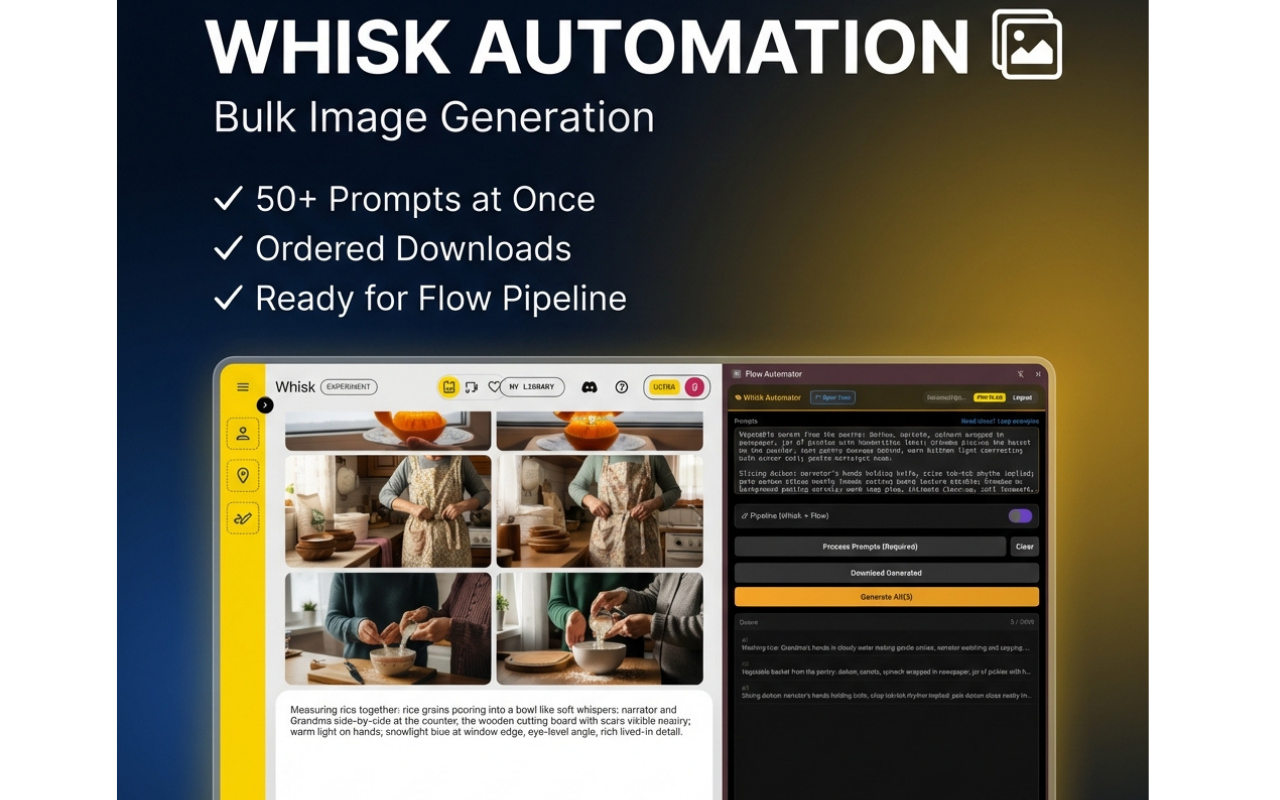Open Discord via the Discord icon

click(x=590, y=387)
